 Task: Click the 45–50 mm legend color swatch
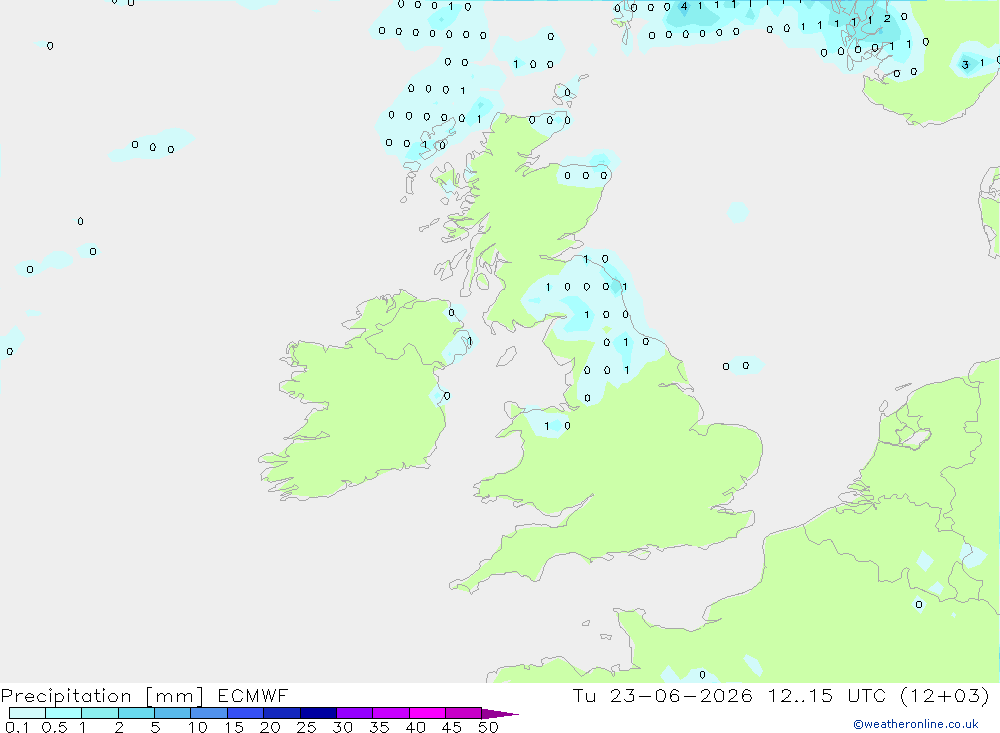point(464,713)
